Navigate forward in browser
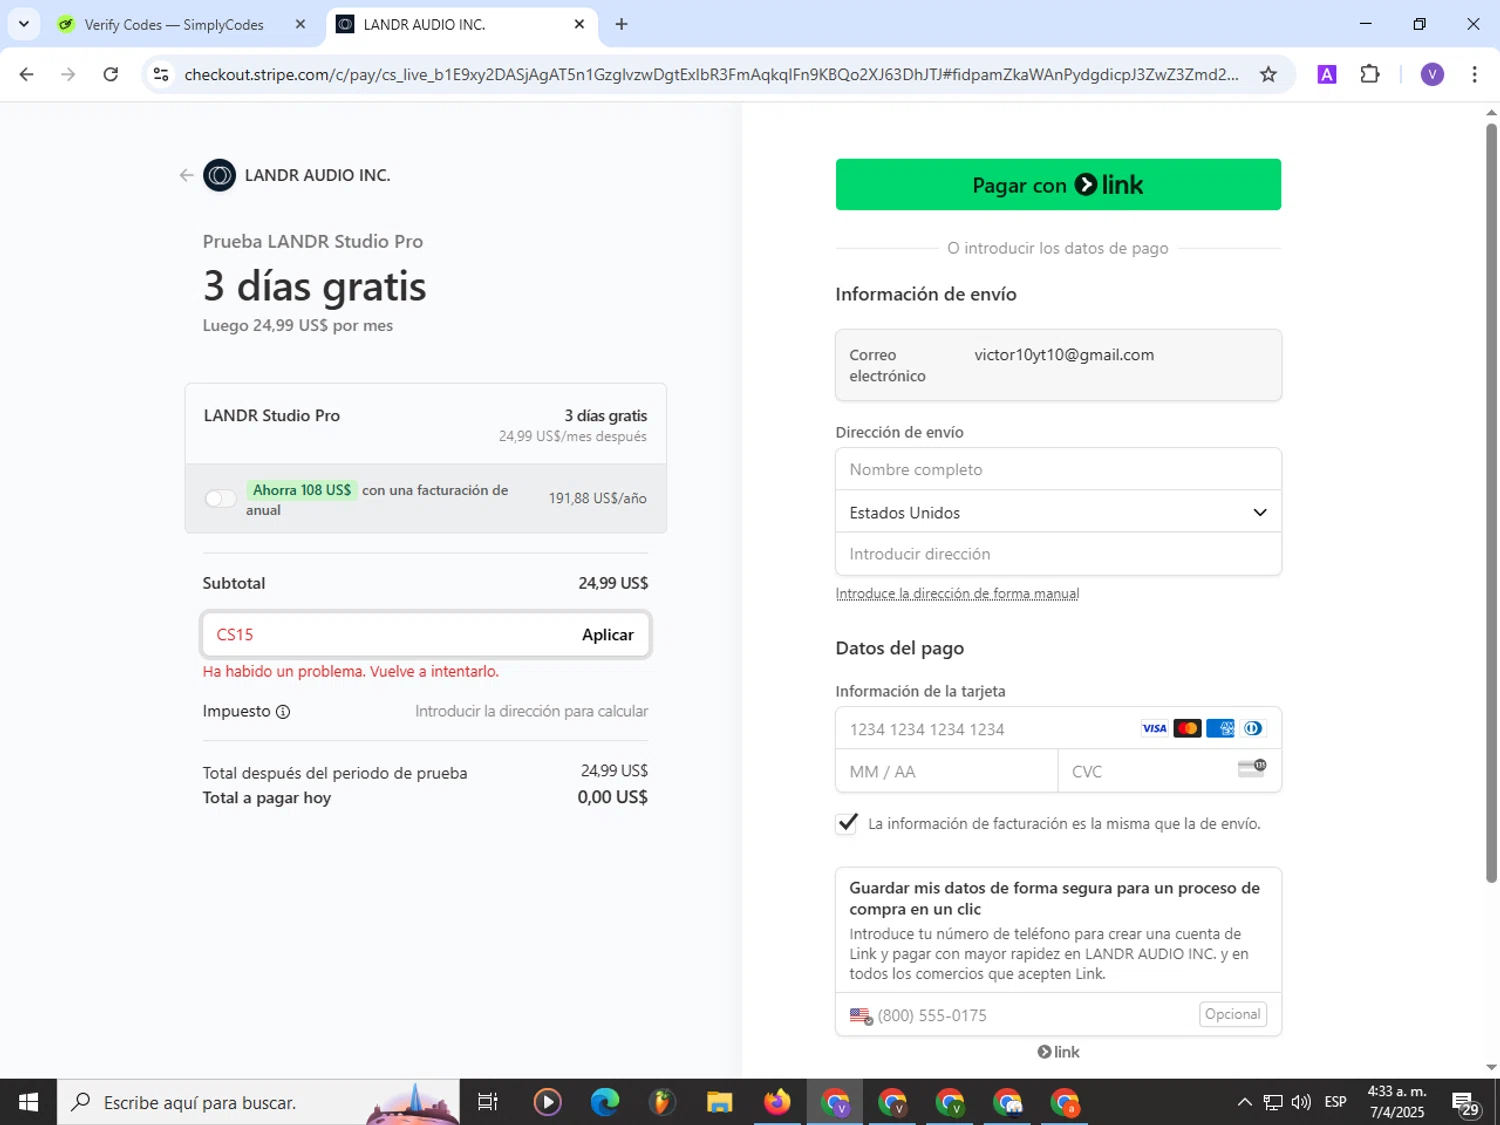 coord(68,74)
